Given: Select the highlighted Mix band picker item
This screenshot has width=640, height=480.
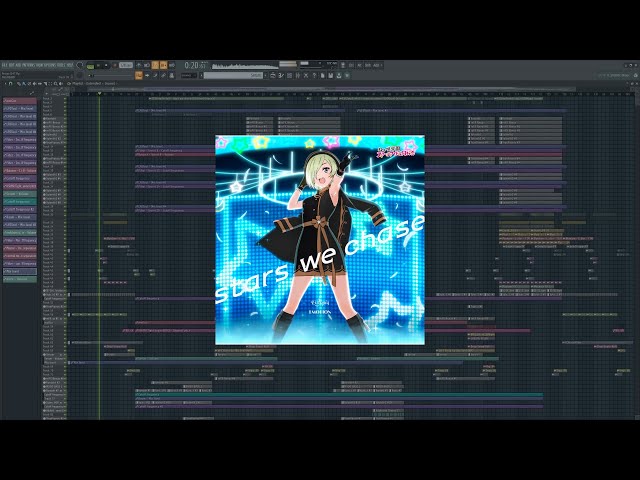Looking at the screenshot, I should [x=20, y=271].
